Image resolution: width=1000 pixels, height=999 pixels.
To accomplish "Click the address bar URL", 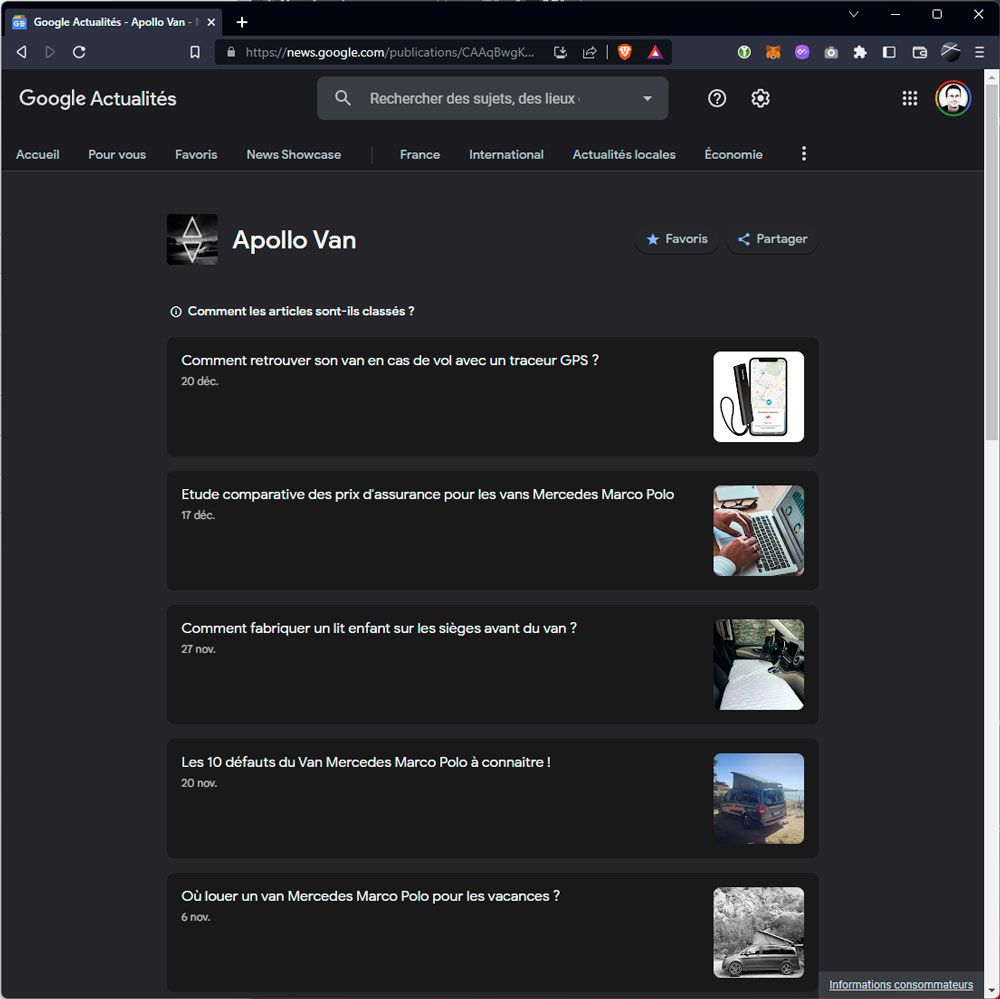I will pyautogui.click(x=390, y=52).
